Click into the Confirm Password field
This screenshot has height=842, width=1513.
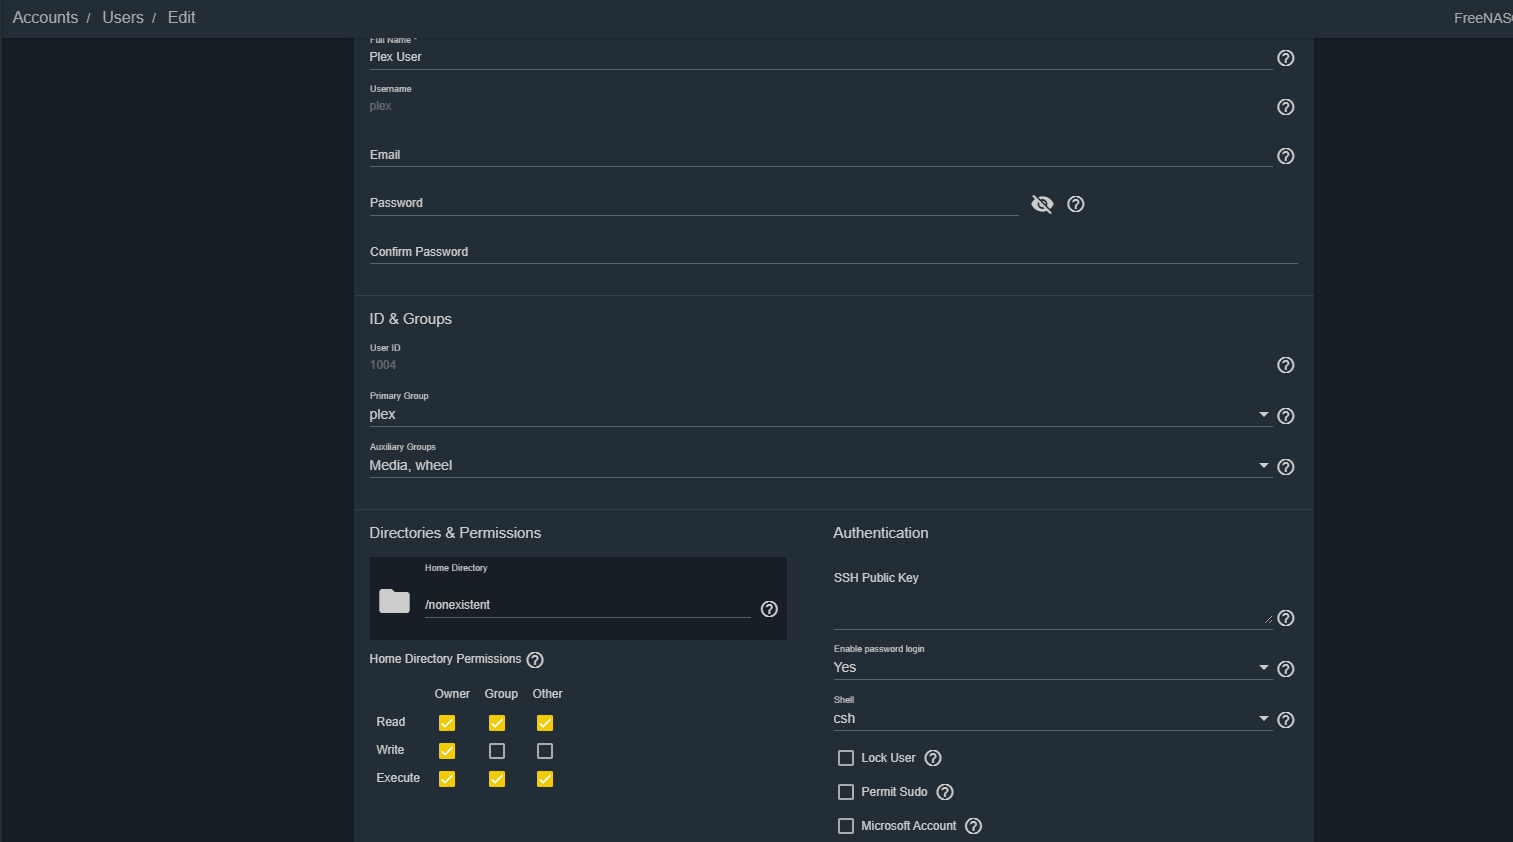tap(833, 252)
